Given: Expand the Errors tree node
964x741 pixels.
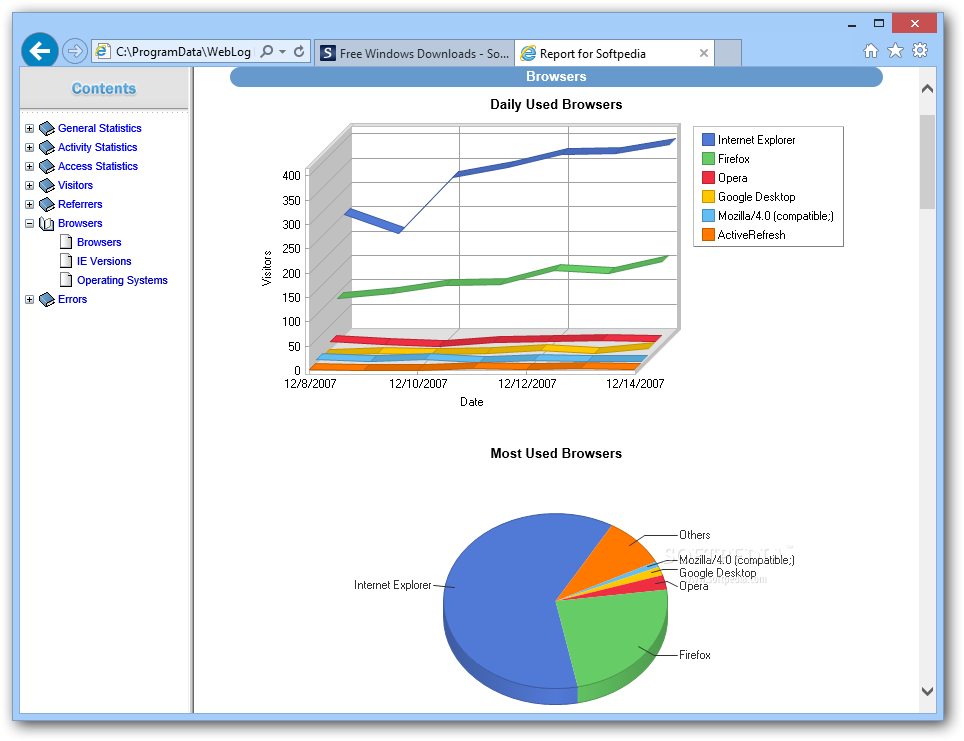Looking at the screenshot, I should tap(30, 299).
